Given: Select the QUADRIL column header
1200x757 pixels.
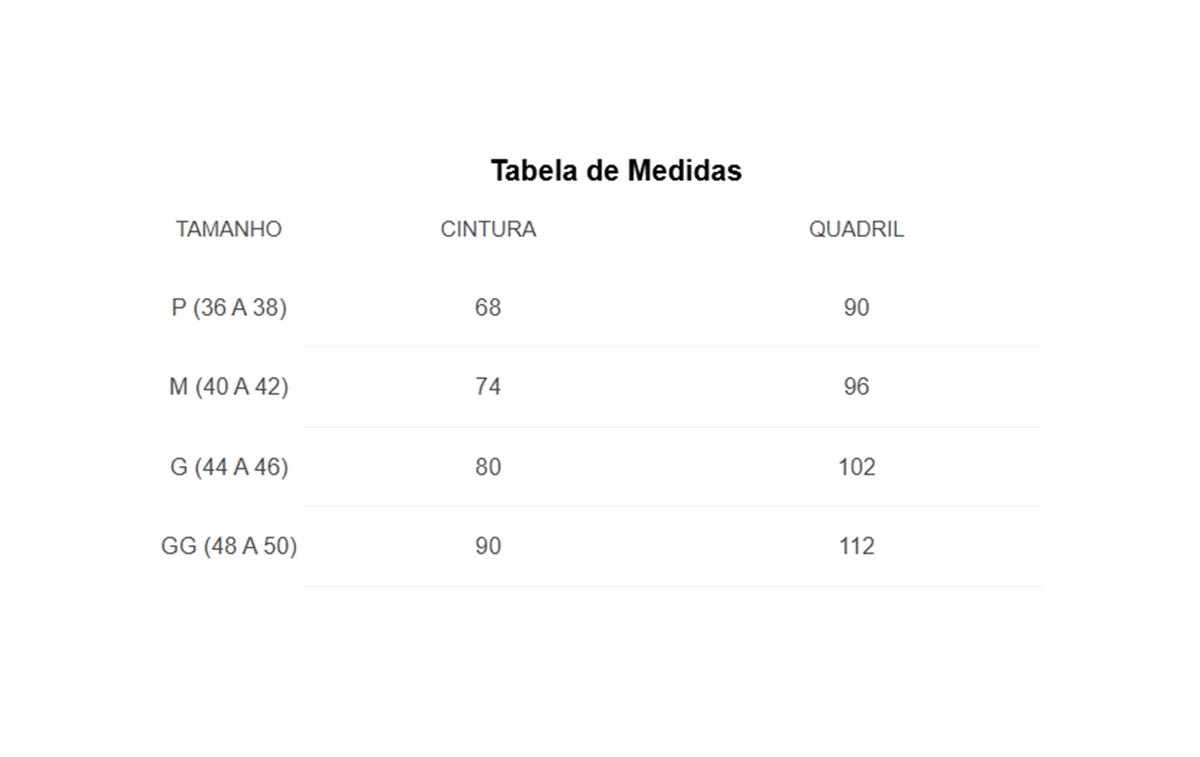Looking at the screenshot, I should [x=856, y=229].
